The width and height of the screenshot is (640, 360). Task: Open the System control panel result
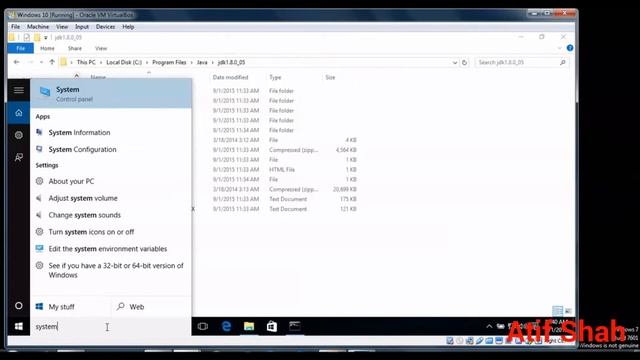tap(111, 93)
